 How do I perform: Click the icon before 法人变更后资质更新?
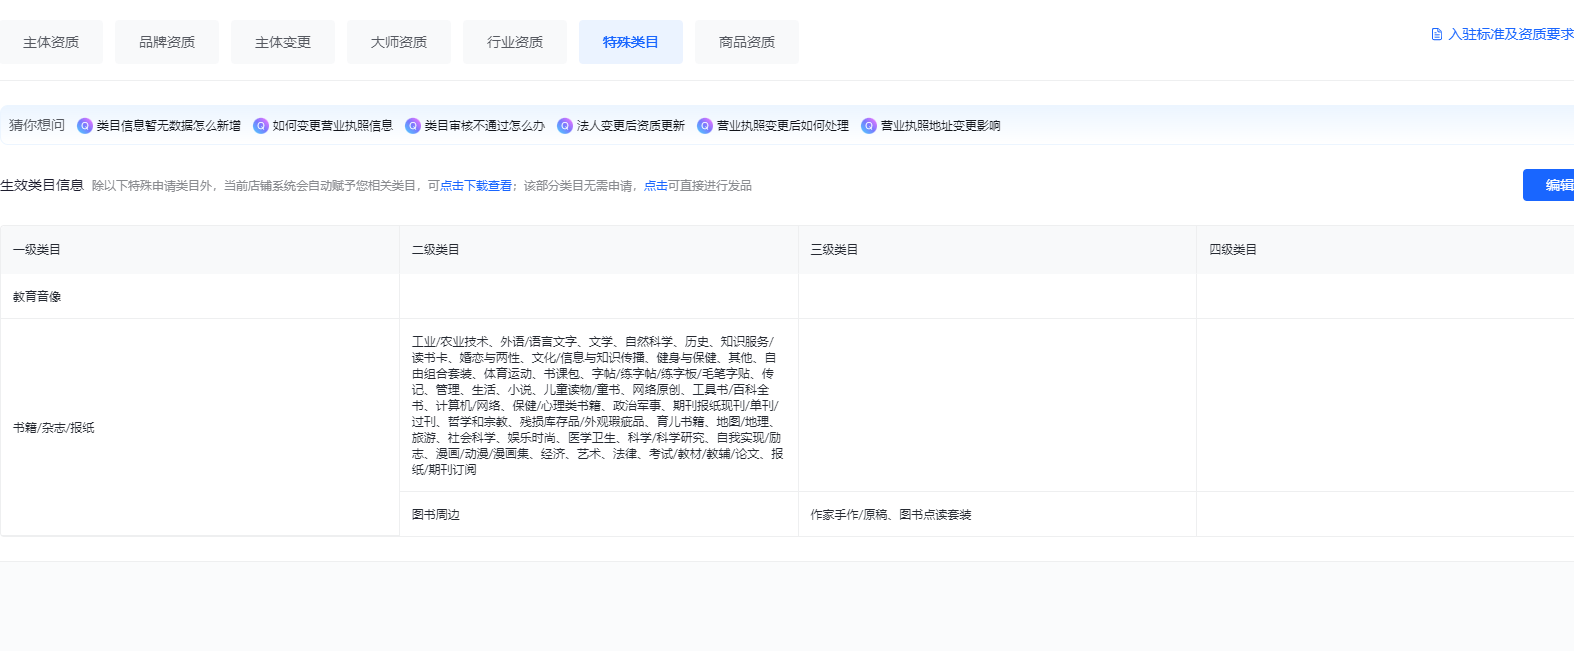pyautogui.click(x=565, y=126)
